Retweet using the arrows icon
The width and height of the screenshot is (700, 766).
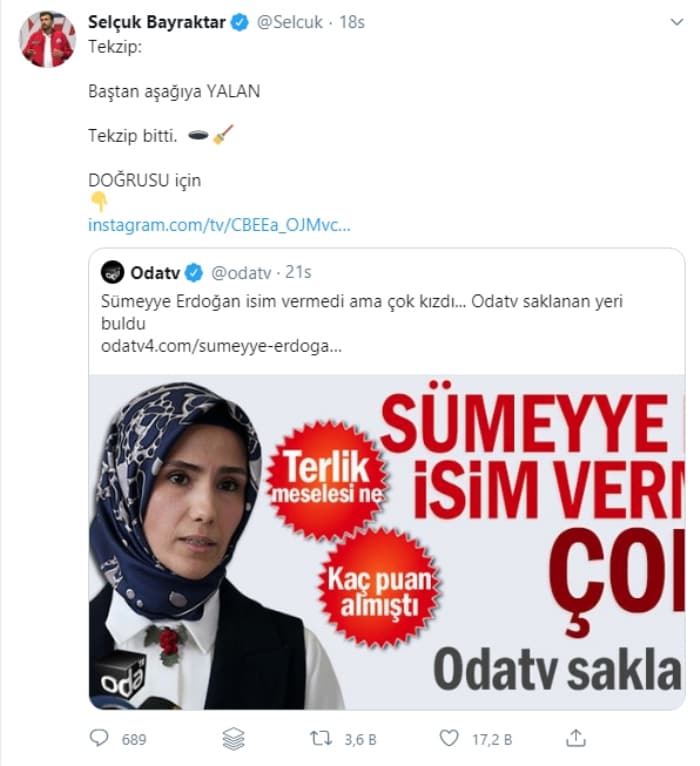coord(321,738)
